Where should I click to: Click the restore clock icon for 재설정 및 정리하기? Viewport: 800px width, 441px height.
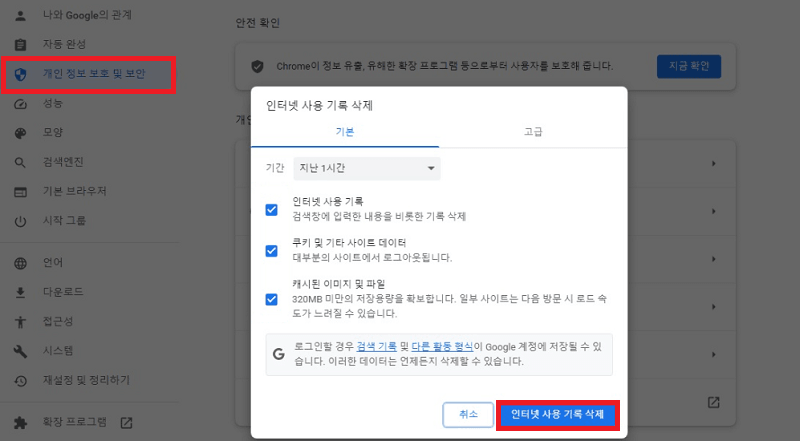click(x=20, y=381)
